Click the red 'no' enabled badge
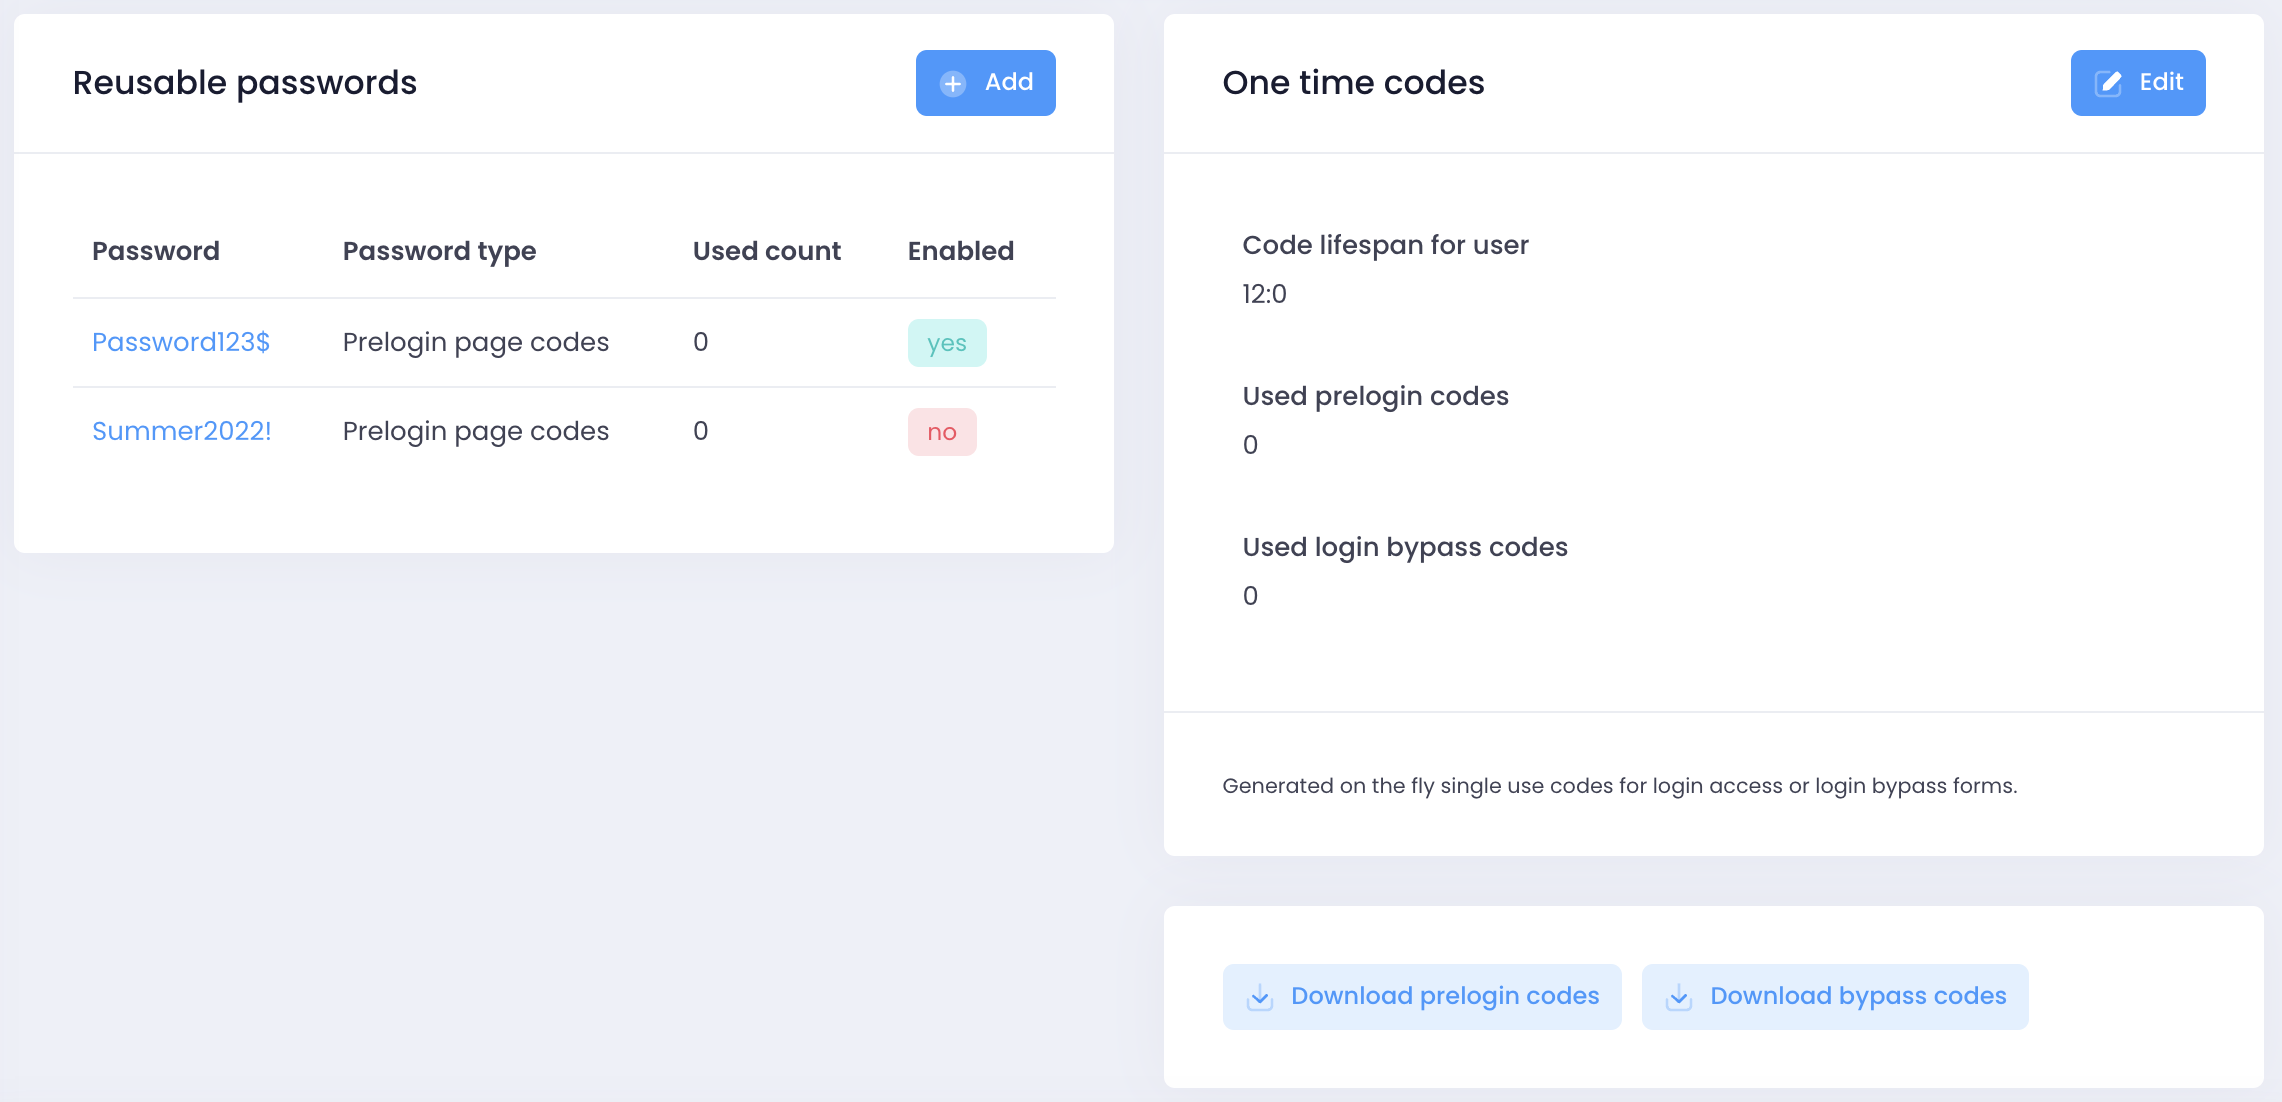This screenshot has width=2282, height=1102. pos(941,432)
